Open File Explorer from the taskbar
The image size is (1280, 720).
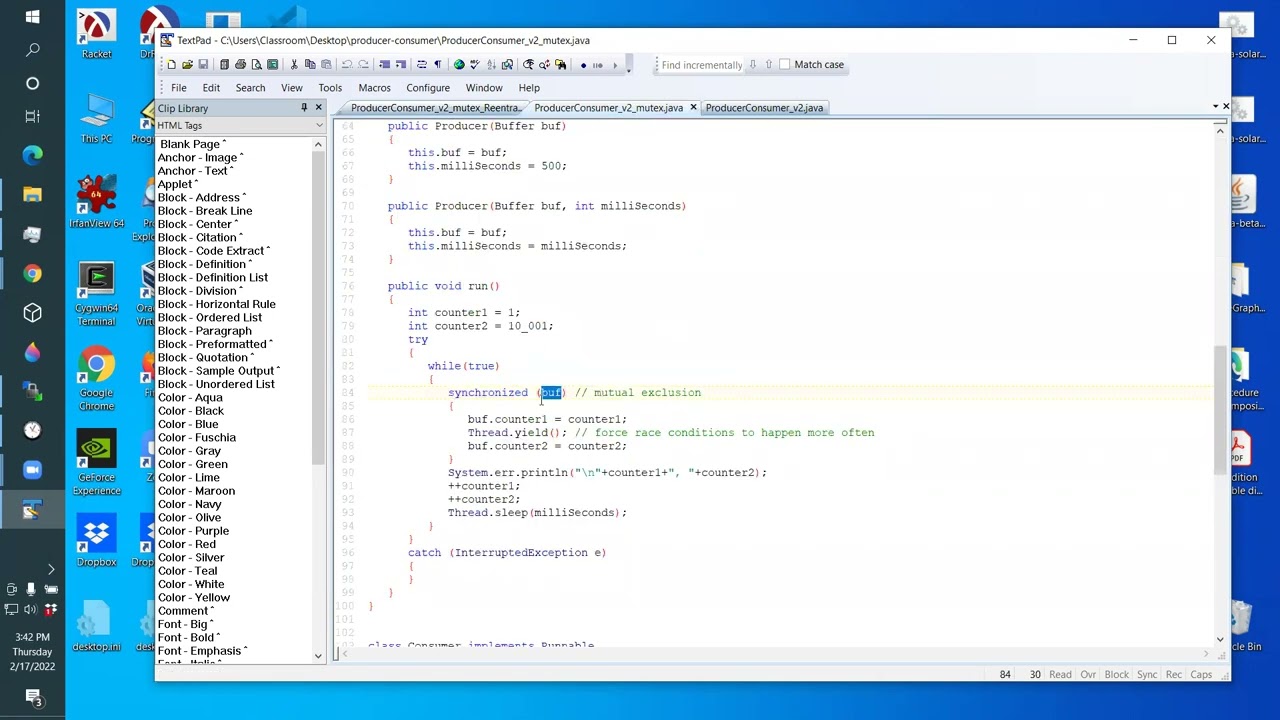coord(32,194)
